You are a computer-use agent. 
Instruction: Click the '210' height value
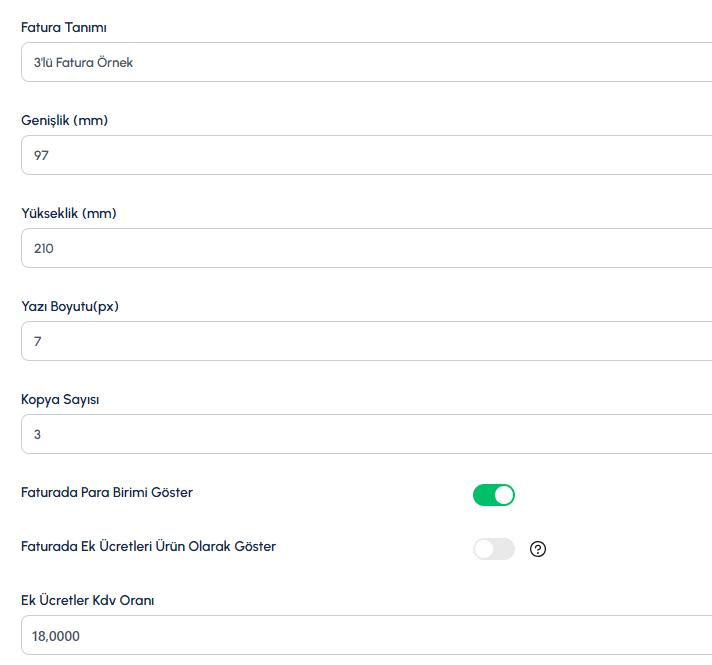pyautogui.click(x=44, y=248)
